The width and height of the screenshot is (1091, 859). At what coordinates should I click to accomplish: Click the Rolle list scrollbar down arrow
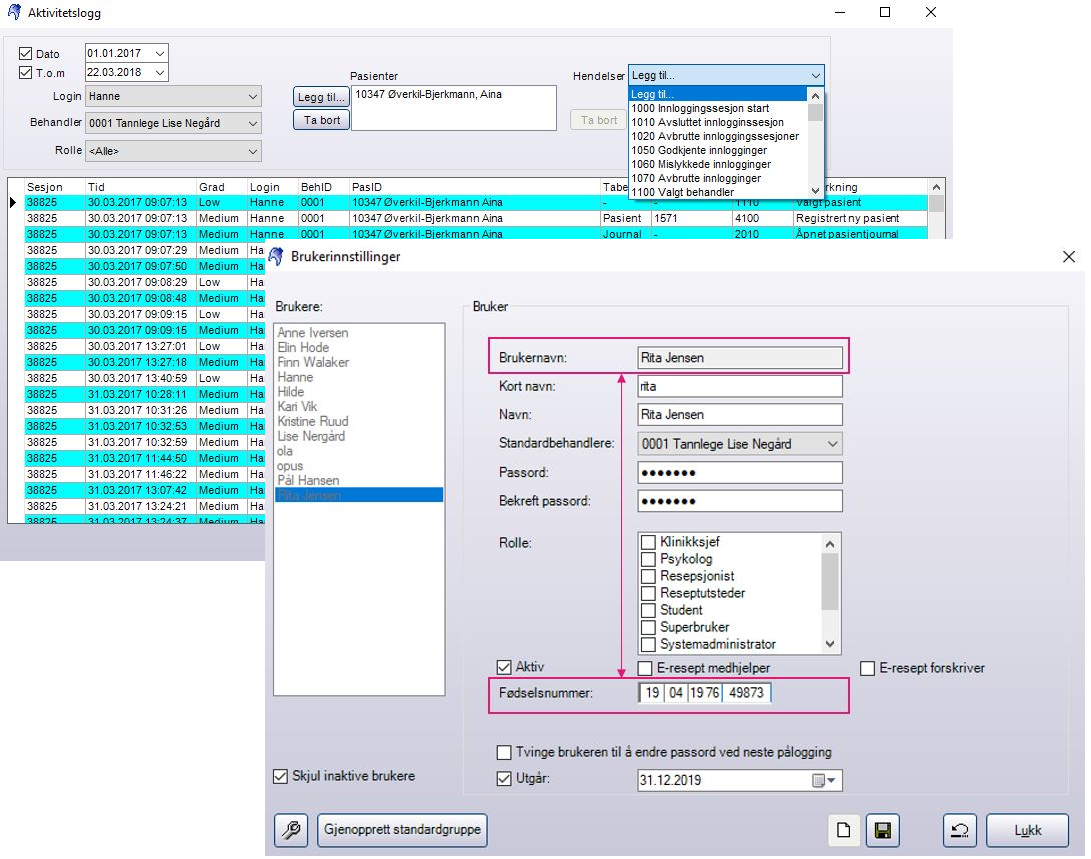[x=830, y=644]
